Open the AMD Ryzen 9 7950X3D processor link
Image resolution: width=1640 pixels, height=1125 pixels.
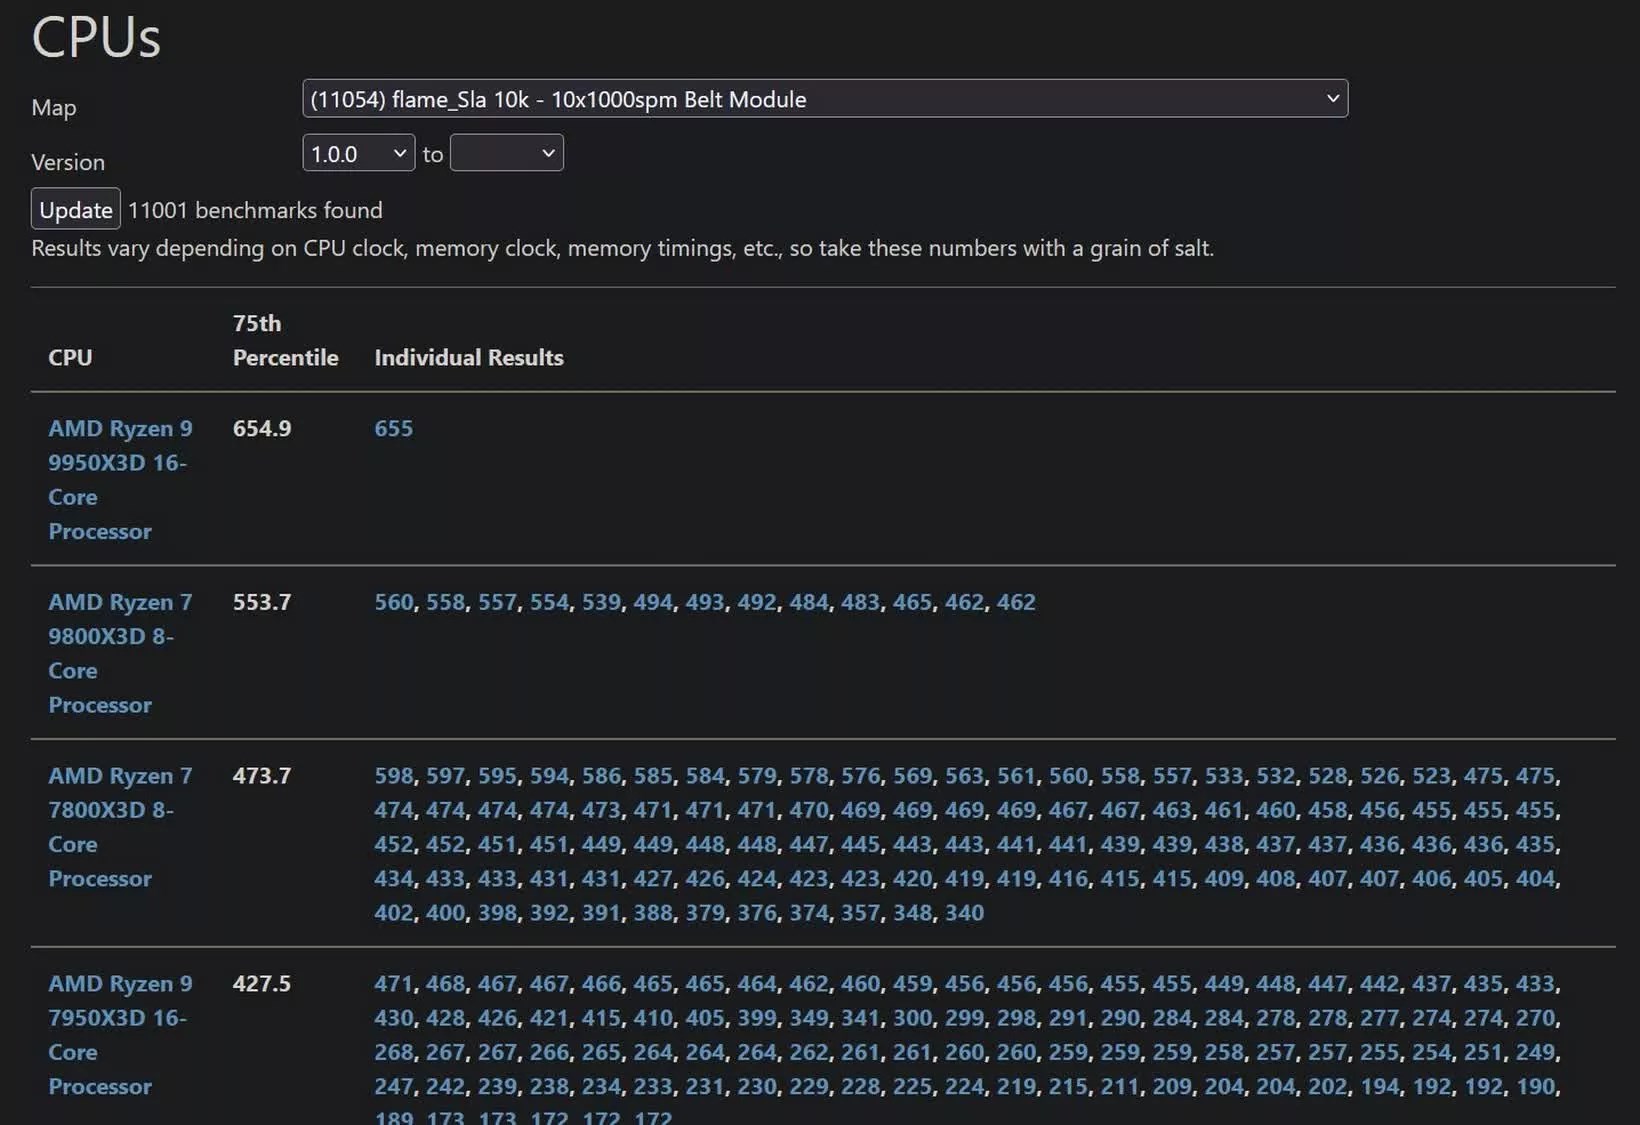(120, 1035)
